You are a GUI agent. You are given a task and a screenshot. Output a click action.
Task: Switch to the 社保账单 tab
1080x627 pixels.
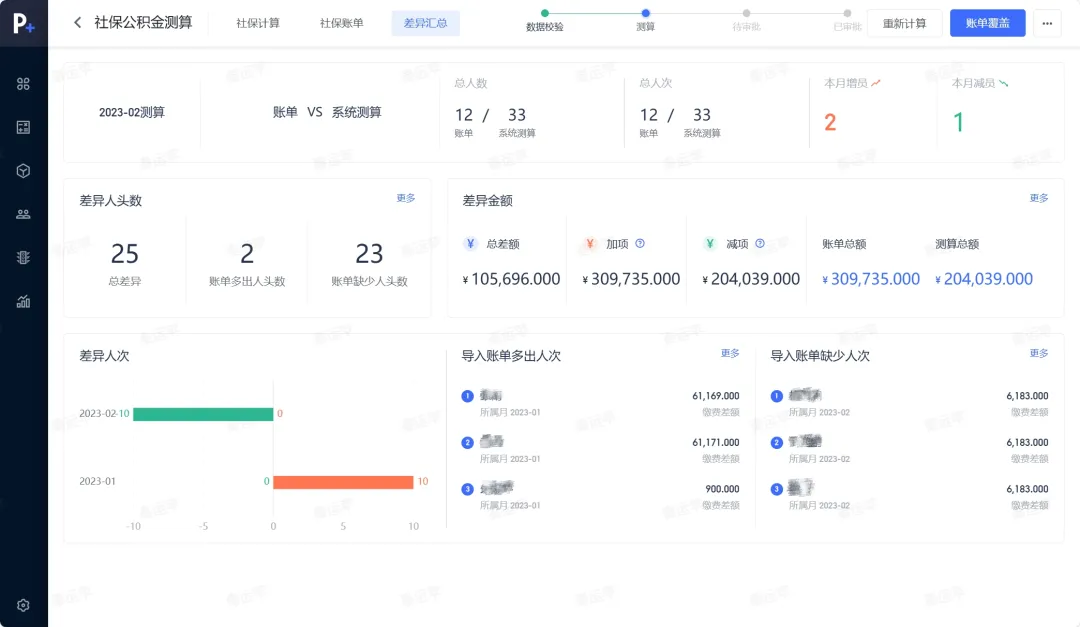tap(340, 21)
